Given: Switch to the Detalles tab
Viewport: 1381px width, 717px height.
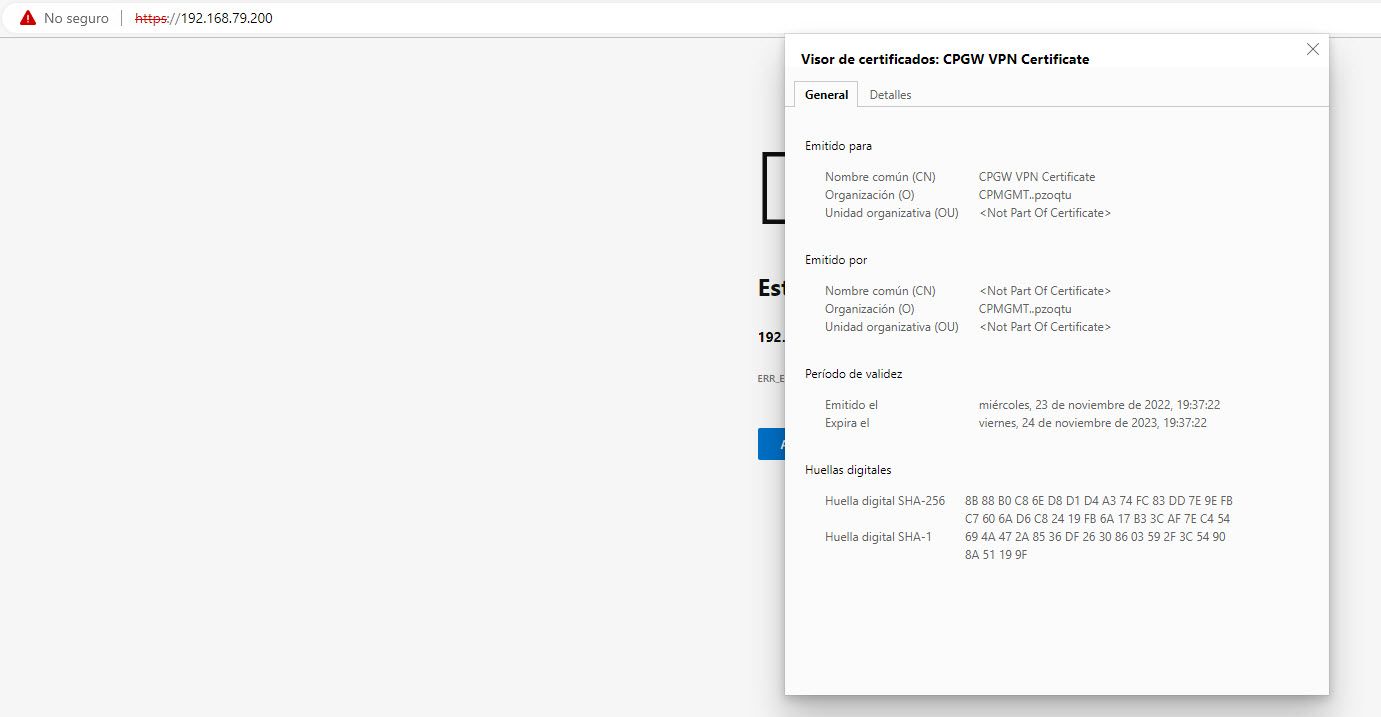Looking at the screenshot, I should [890, 94].
